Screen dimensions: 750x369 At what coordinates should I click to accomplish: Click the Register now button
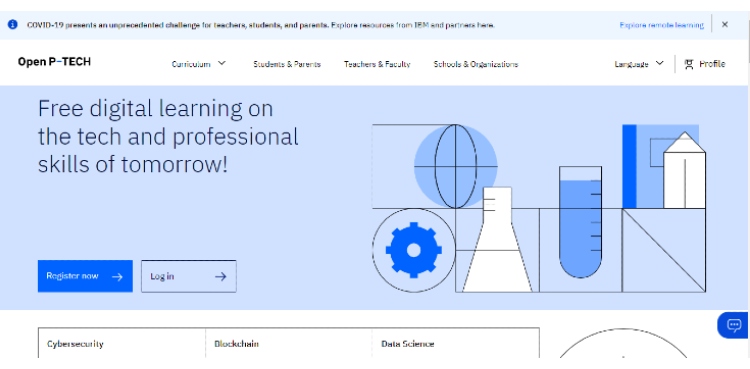click(x=85, y=276)
